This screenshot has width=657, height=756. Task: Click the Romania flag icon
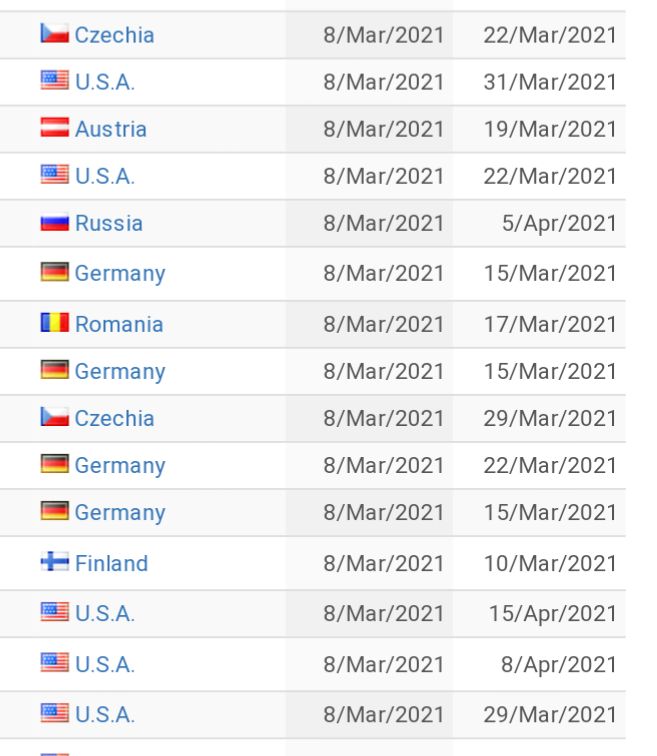click(x=54, y=323)
